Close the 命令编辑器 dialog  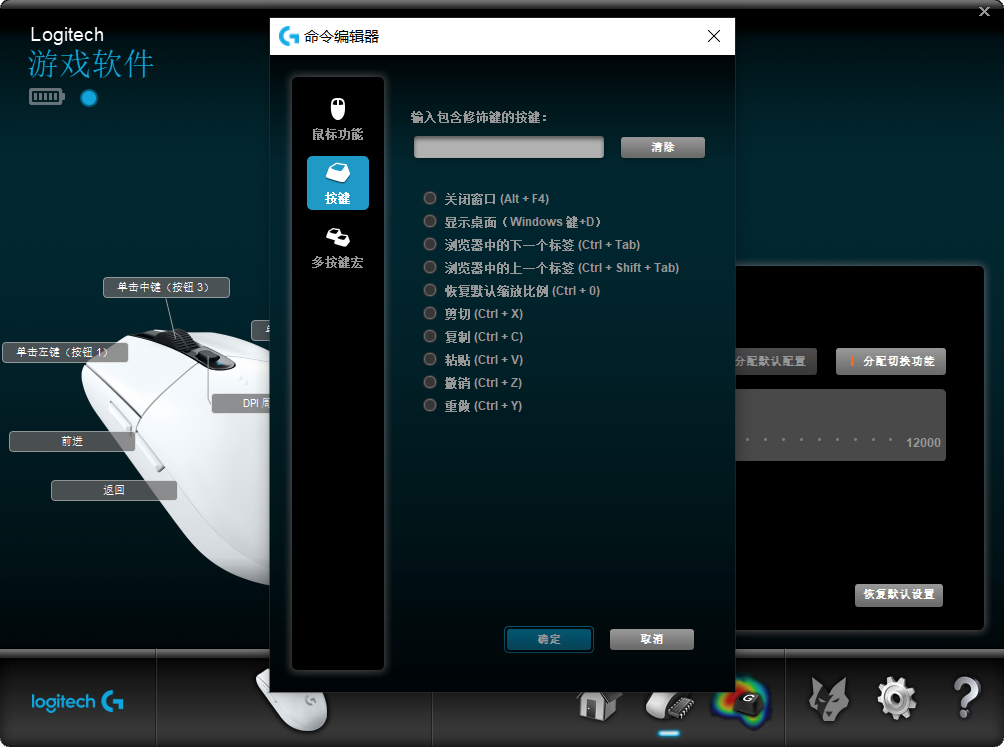[714, 36]
